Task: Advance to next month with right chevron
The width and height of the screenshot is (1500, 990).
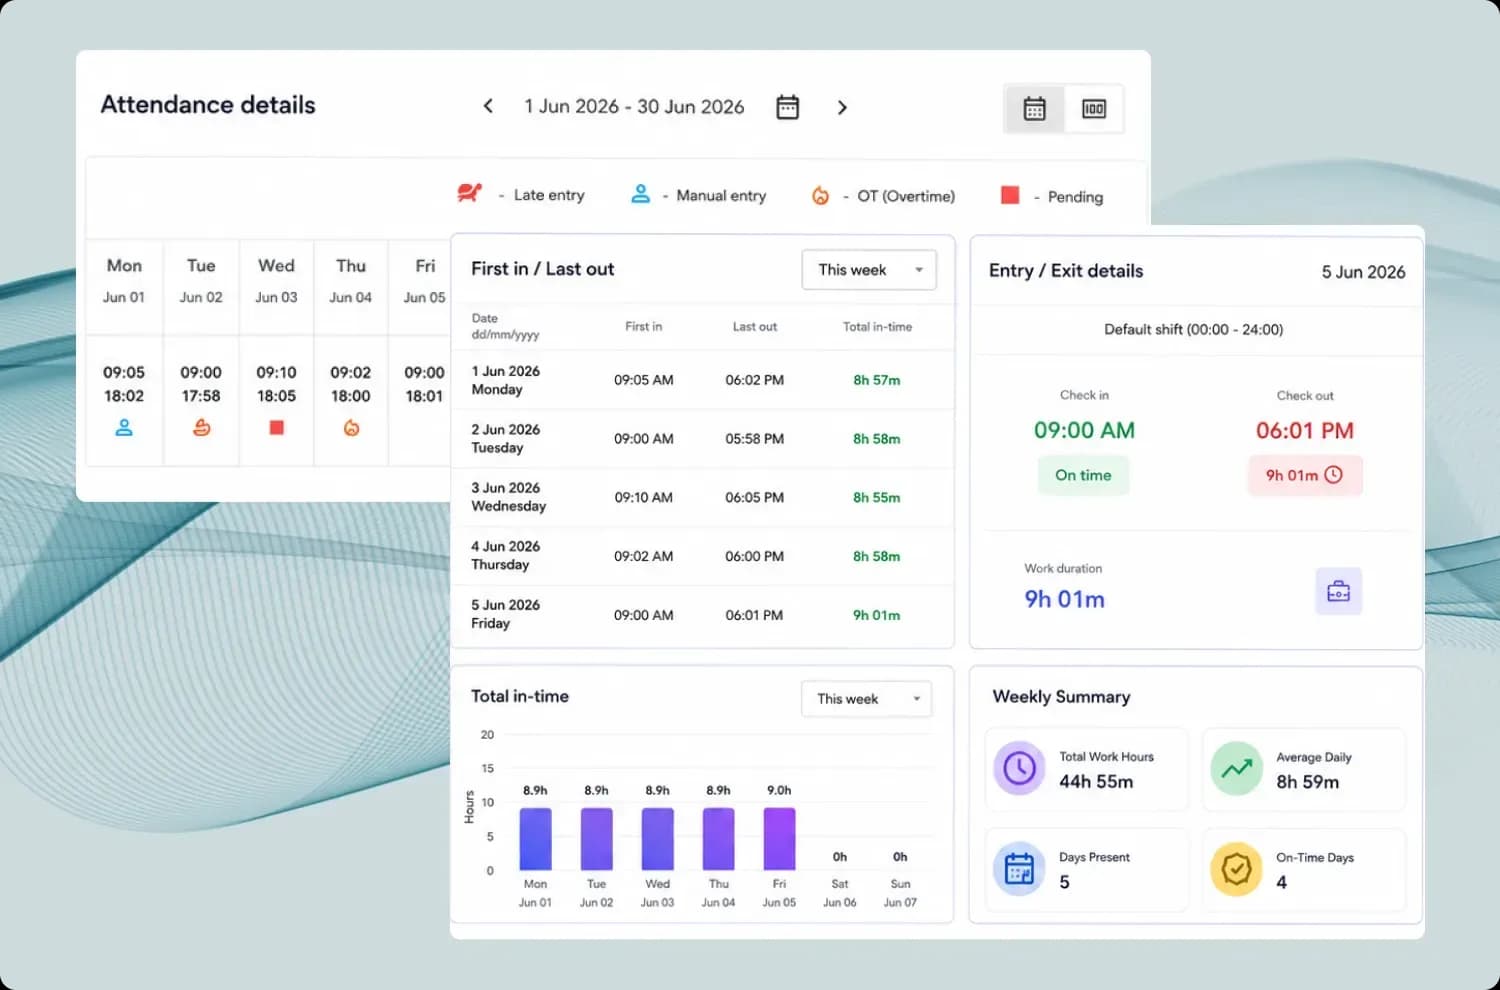Action: coord(842,107)
